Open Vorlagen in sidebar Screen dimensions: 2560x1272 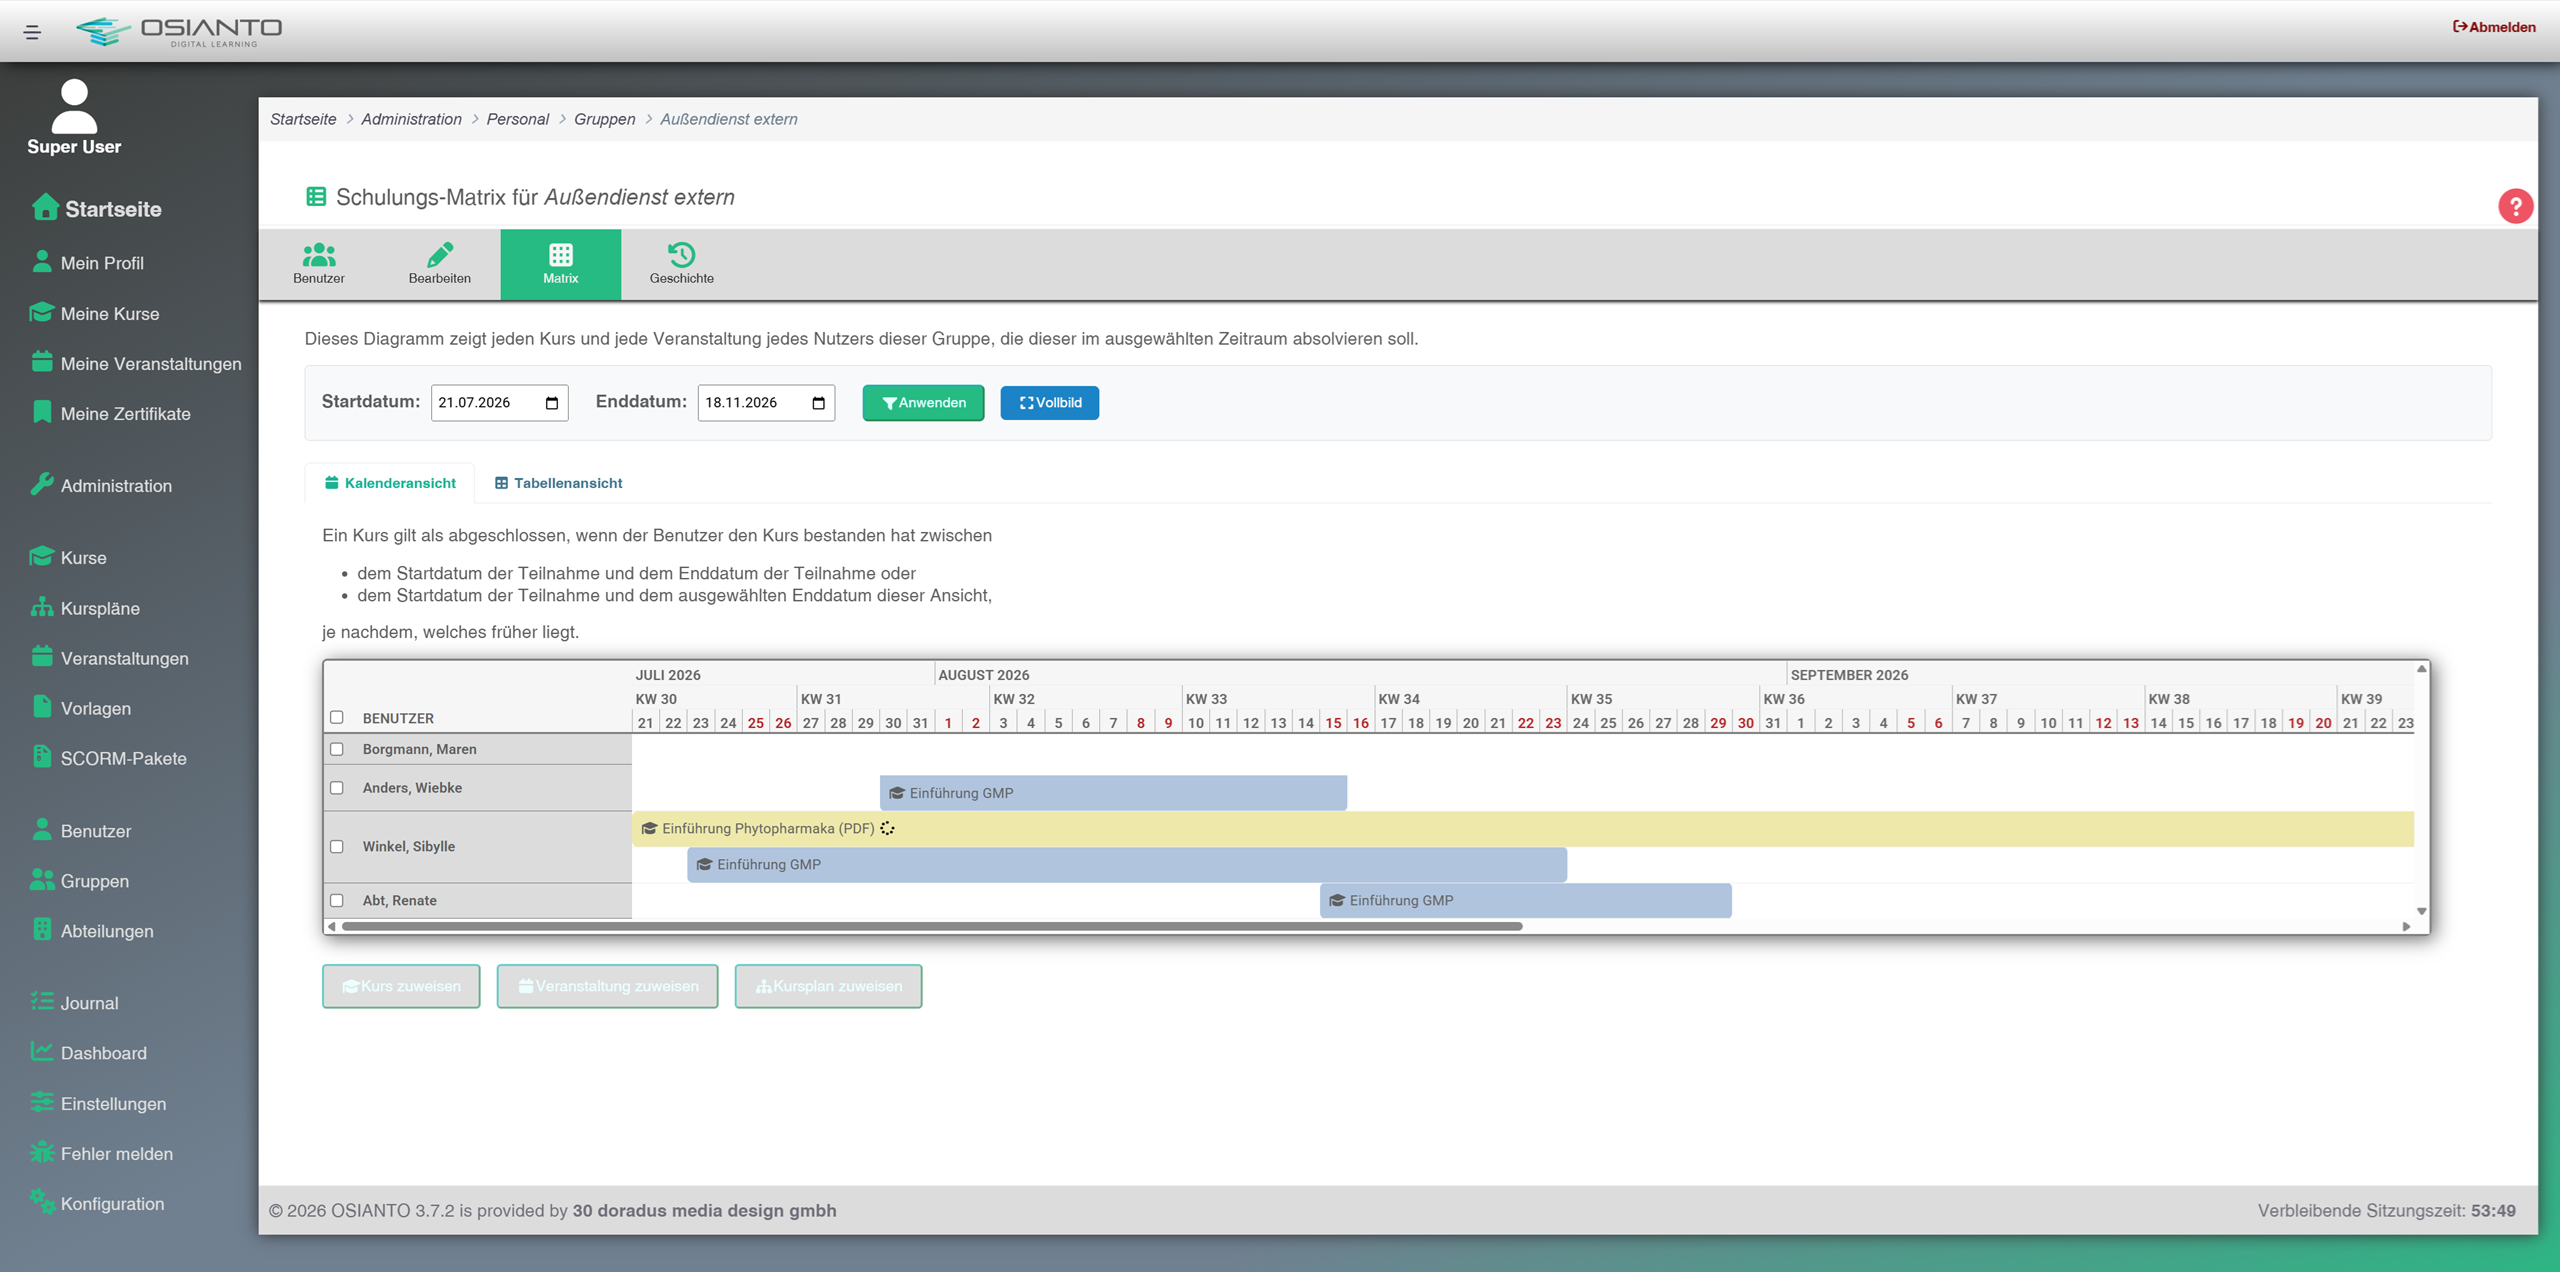(x=81, y=708)
